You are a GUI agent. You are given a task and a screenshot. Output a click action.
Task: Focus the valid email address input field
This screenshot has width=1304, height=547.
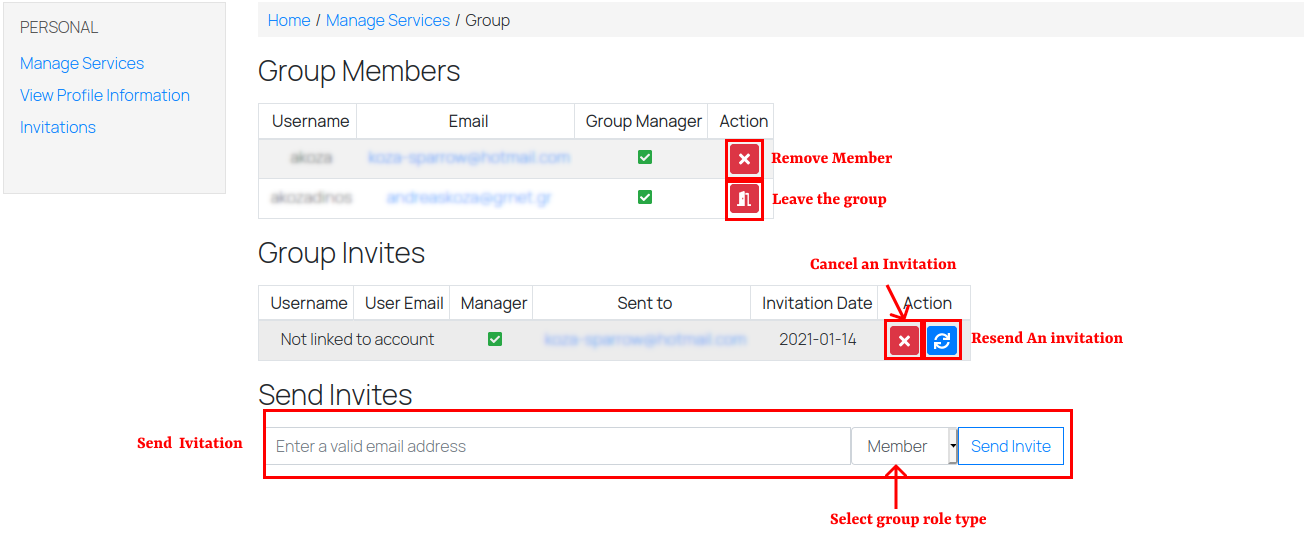pyautogui.click(x=558, y=446)
